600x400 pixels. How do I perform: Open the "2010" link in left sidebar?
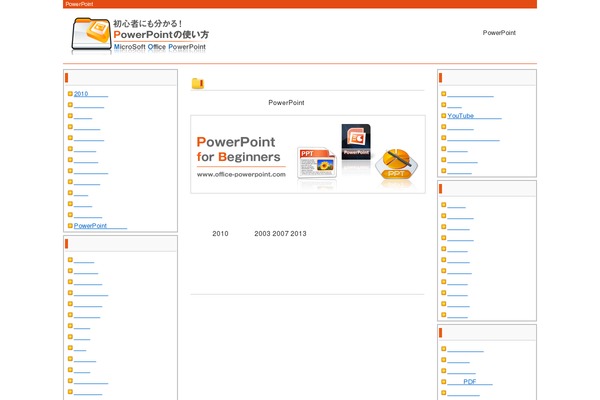tap(91, 94)
